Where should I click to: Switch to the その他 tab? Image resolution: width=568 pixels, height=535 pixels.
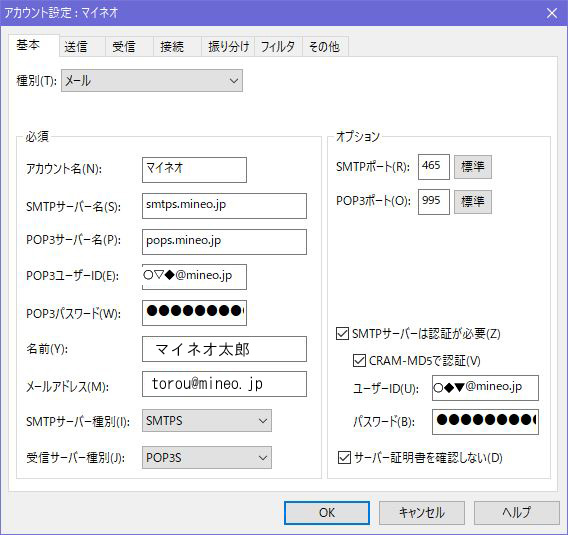point(325,46)
